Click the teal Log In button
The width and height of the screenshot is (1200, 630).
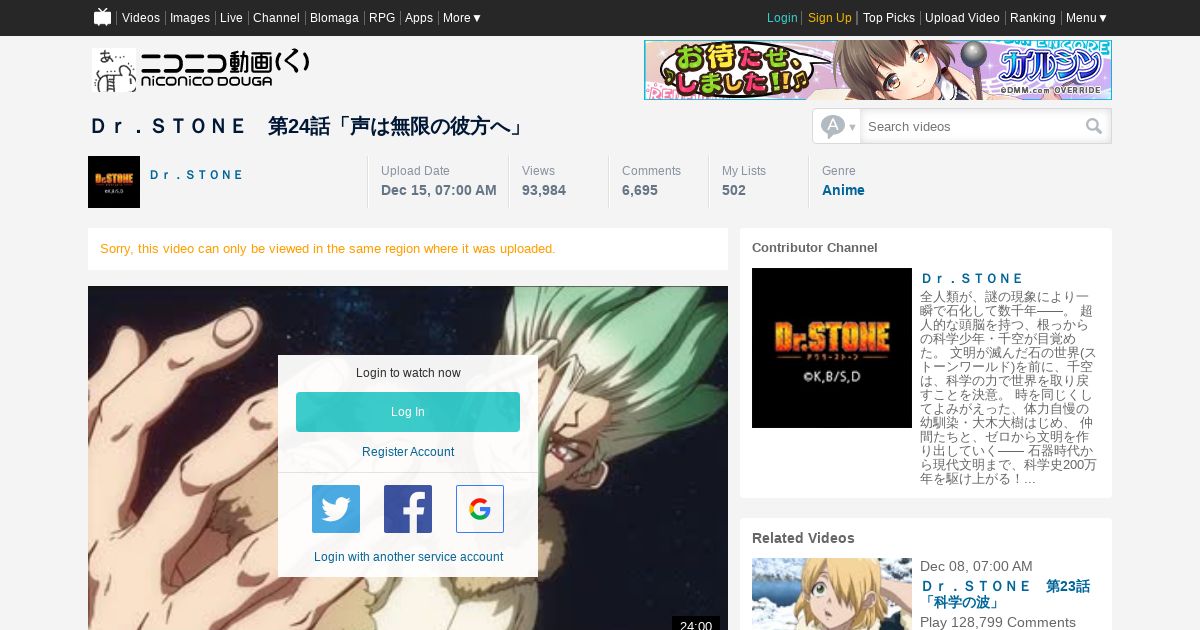[408, 412]
